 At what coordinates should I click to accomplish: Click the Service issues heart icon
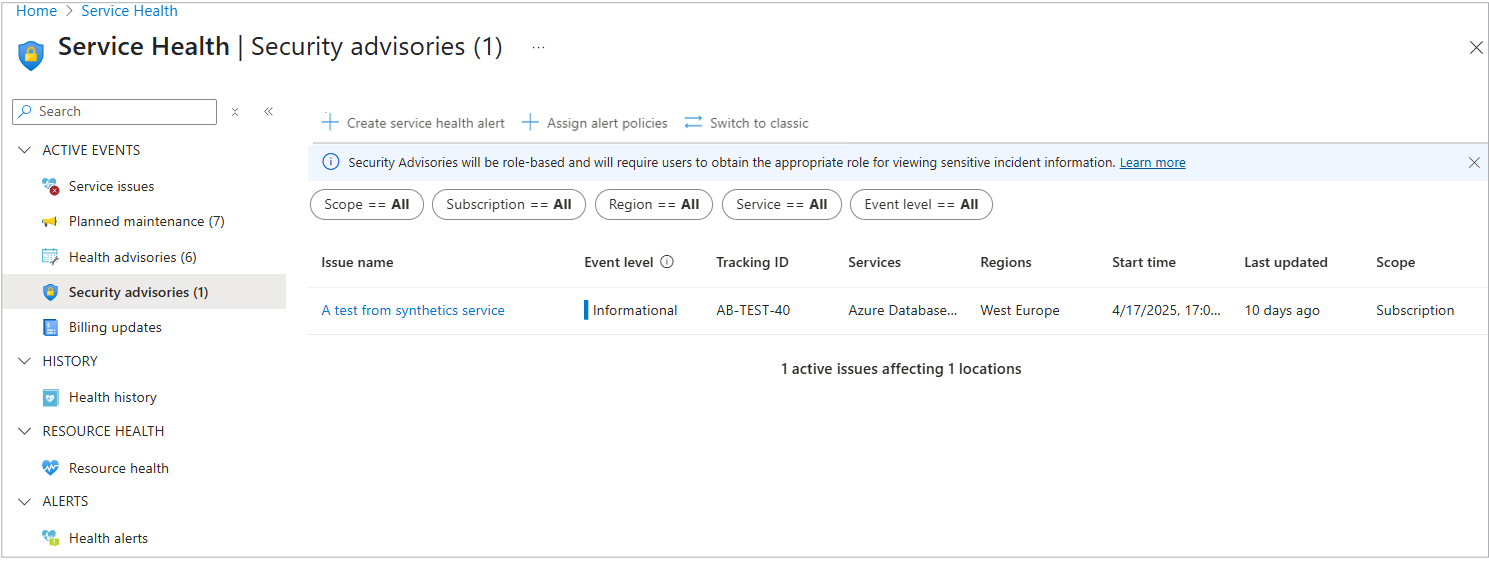pyautogui.click(x=50, y=187)
